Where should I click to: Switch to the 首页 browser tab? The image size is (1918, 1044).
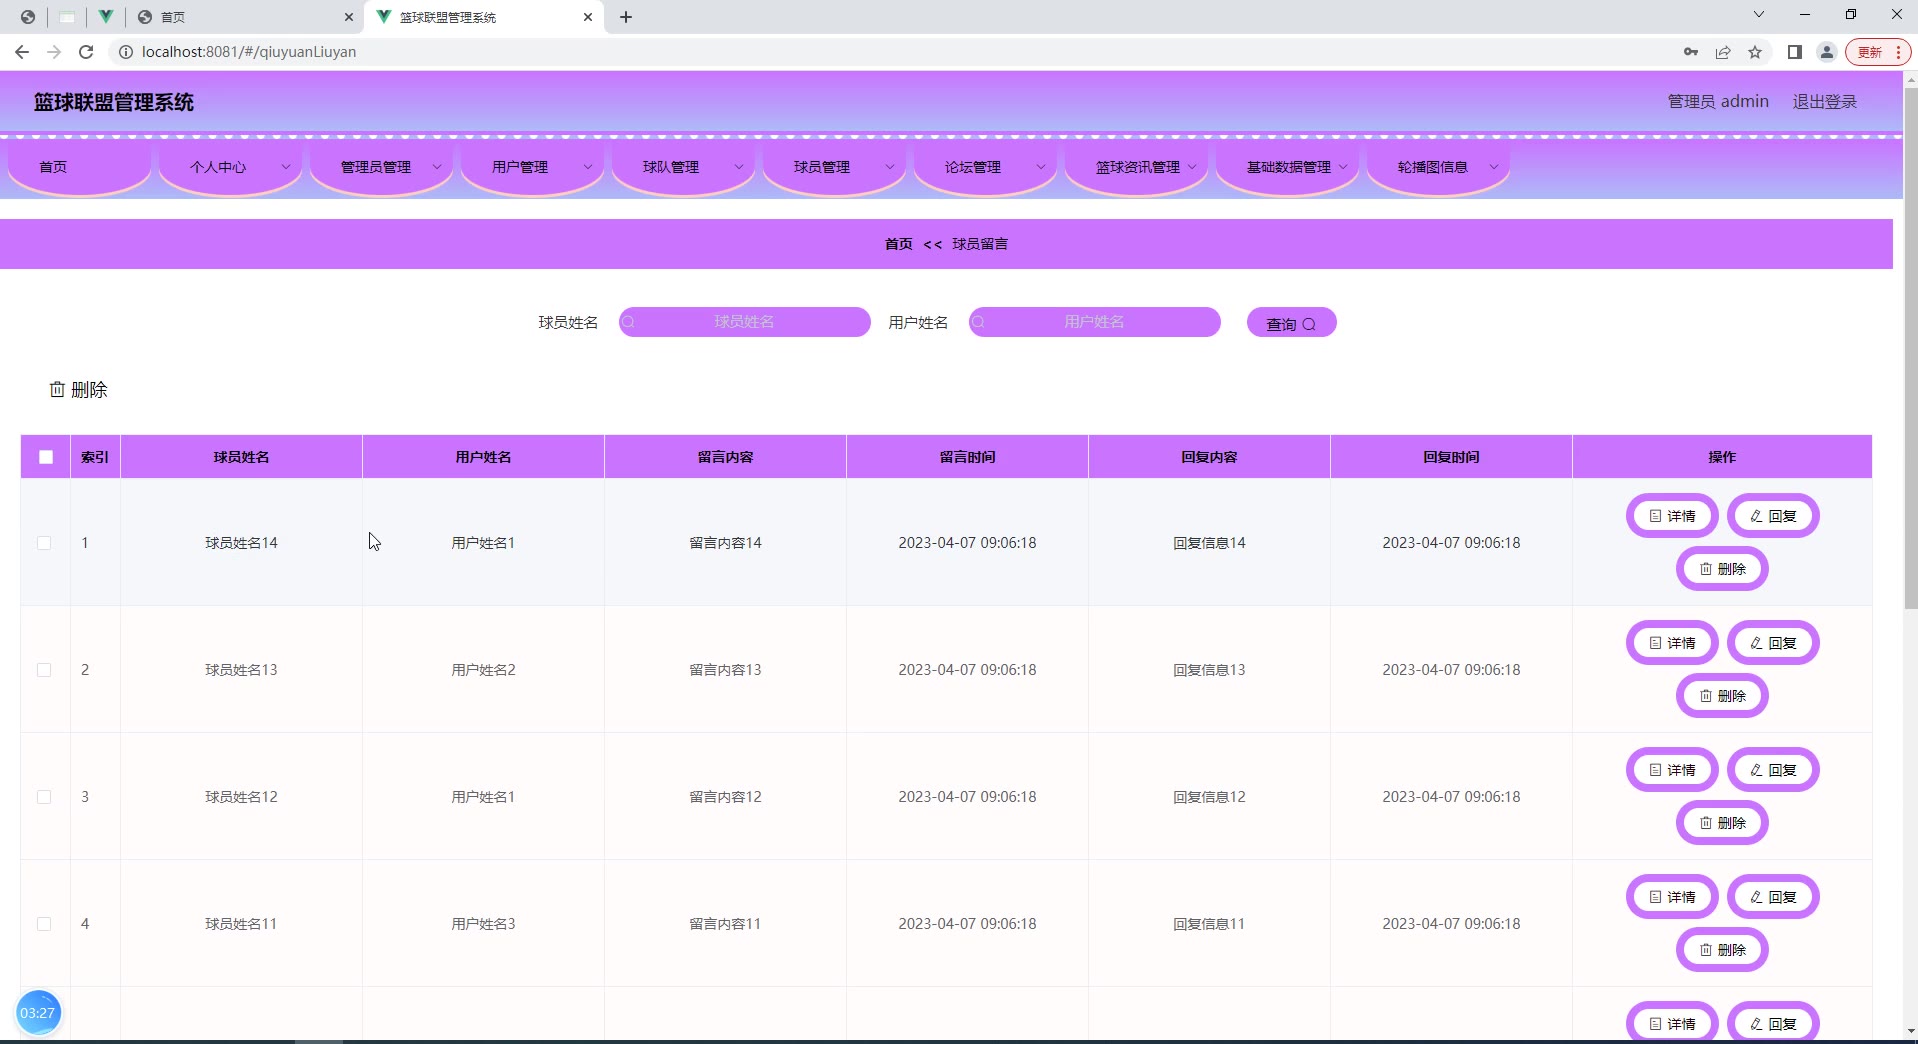click(245, 17)
